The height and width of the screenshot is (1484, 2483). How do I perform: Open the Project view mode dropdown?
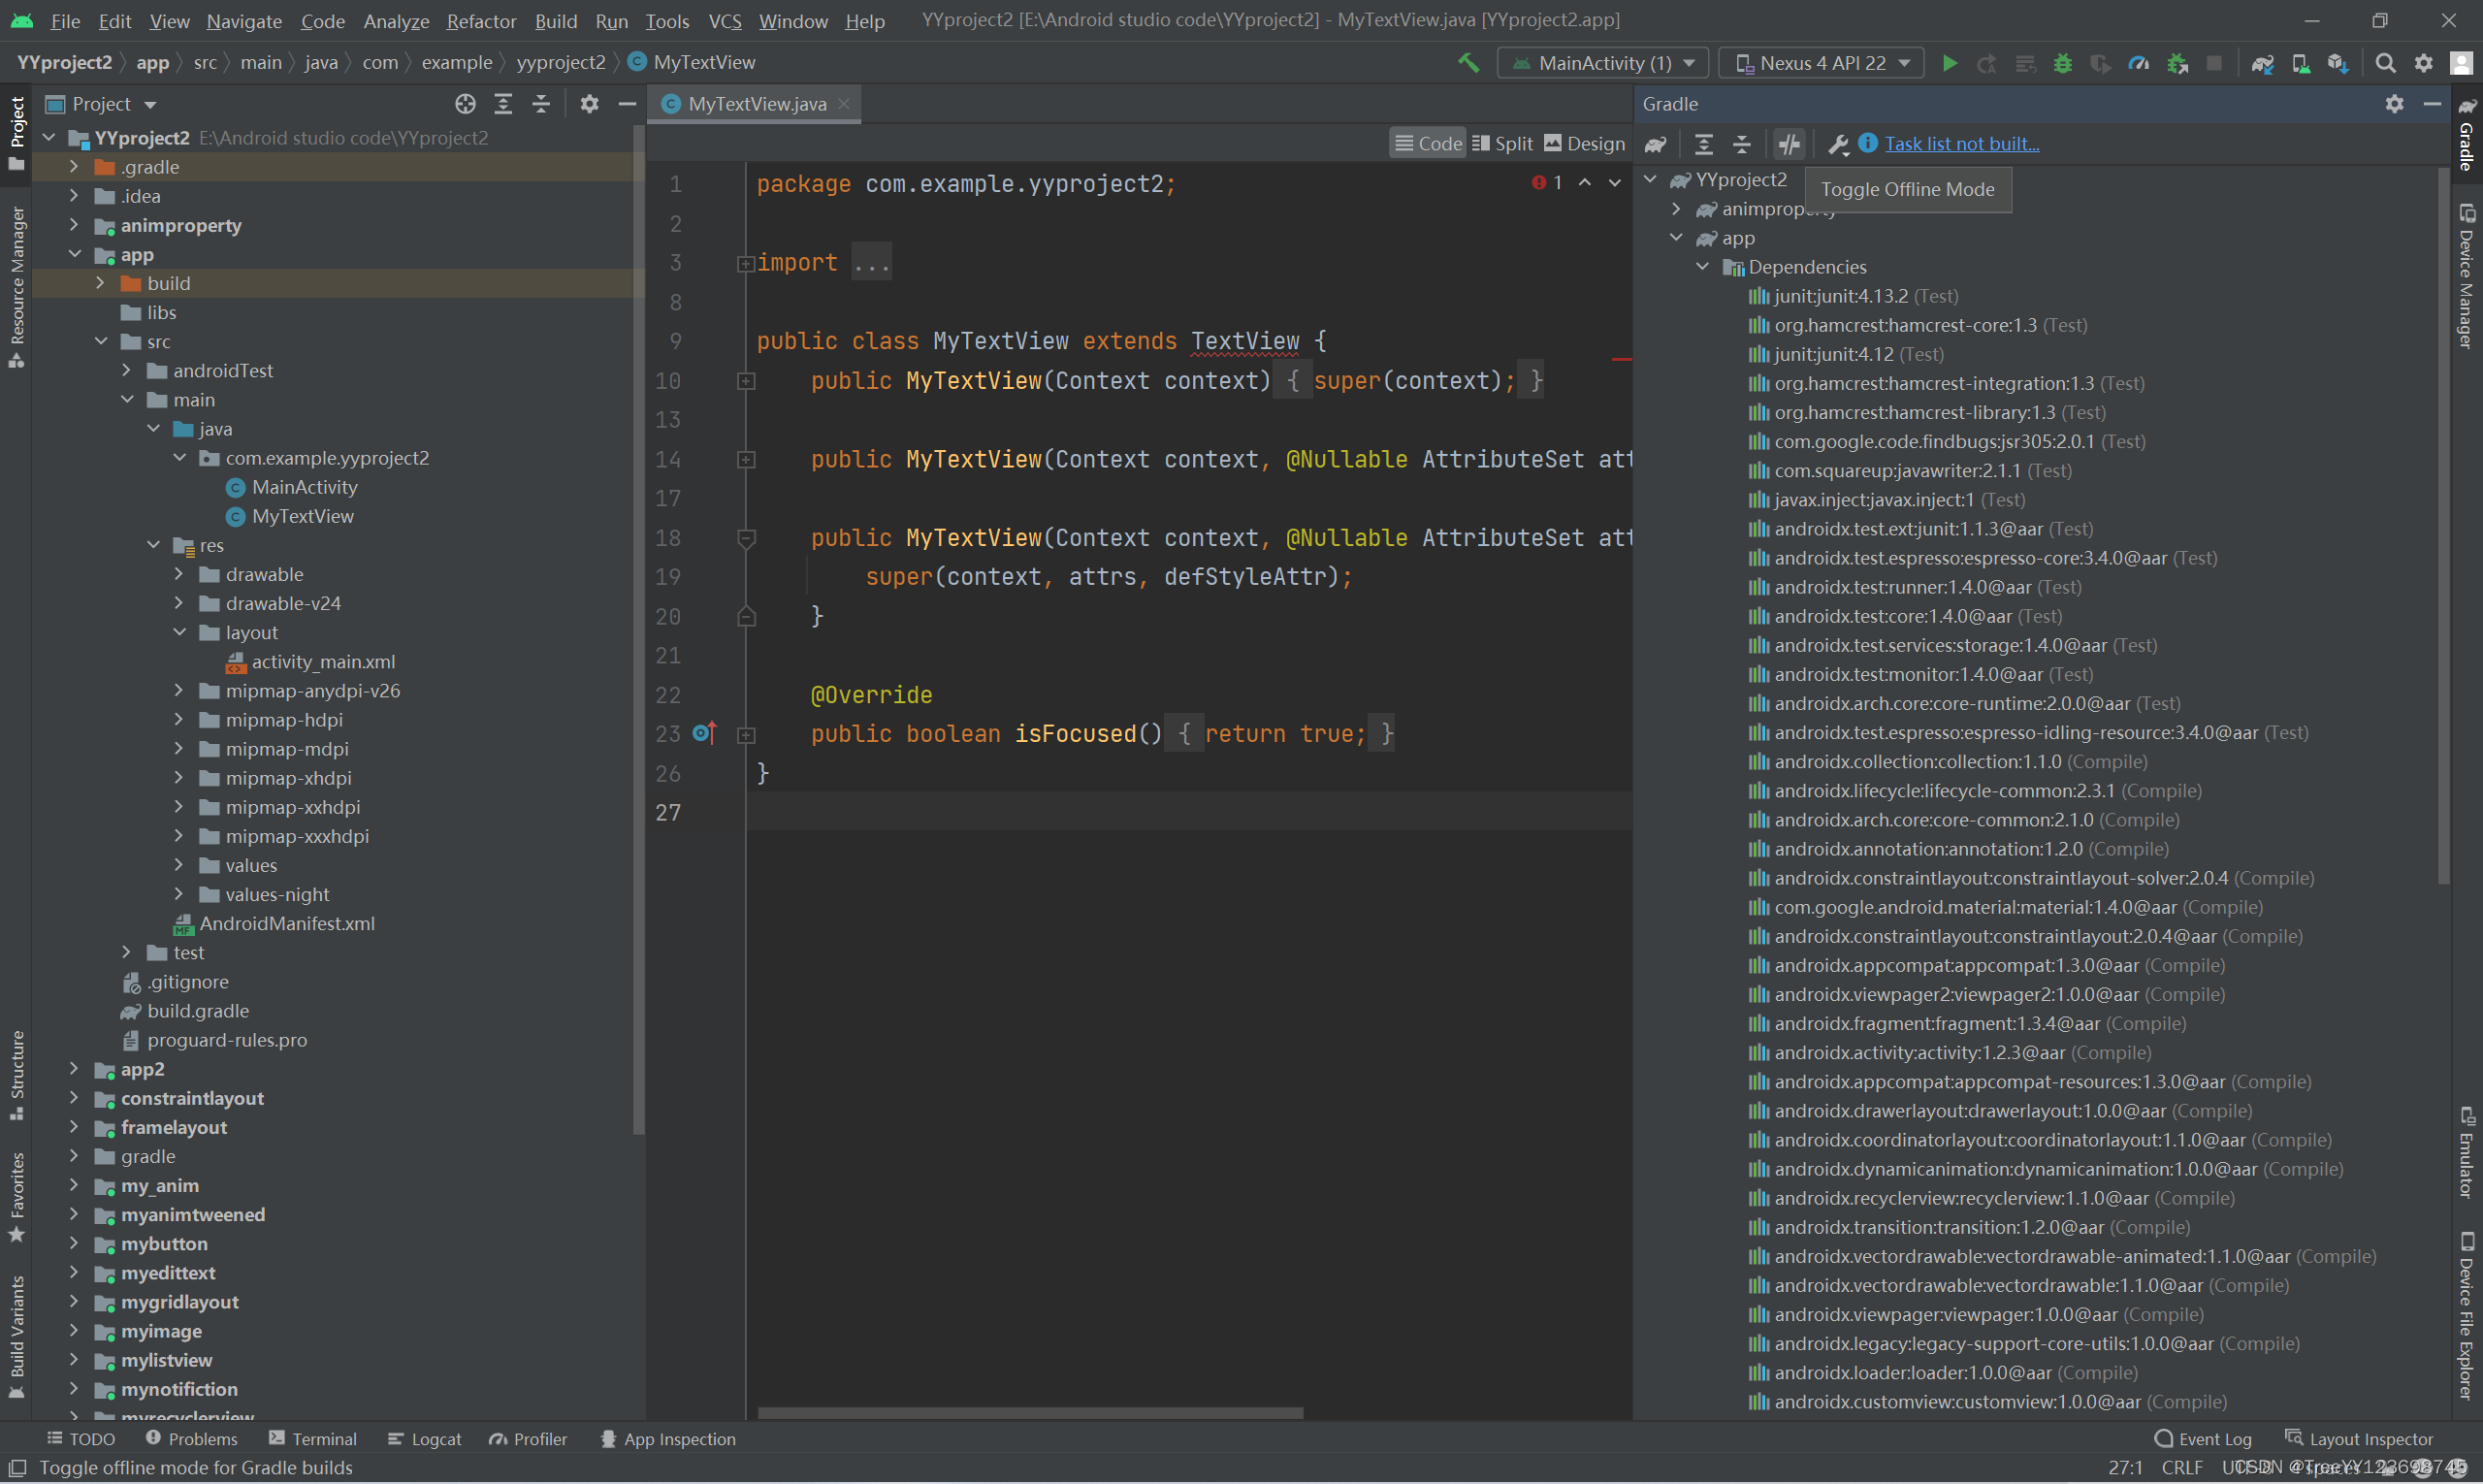coord(102,104)
